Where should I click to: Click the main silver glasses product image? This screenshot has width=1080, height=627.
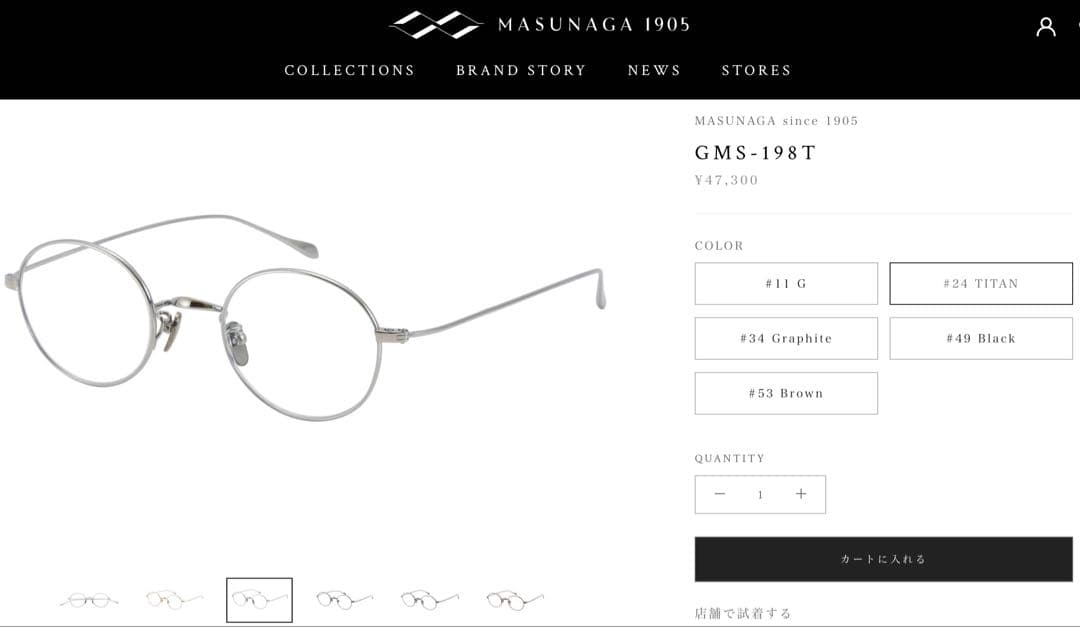coord(304,317)
